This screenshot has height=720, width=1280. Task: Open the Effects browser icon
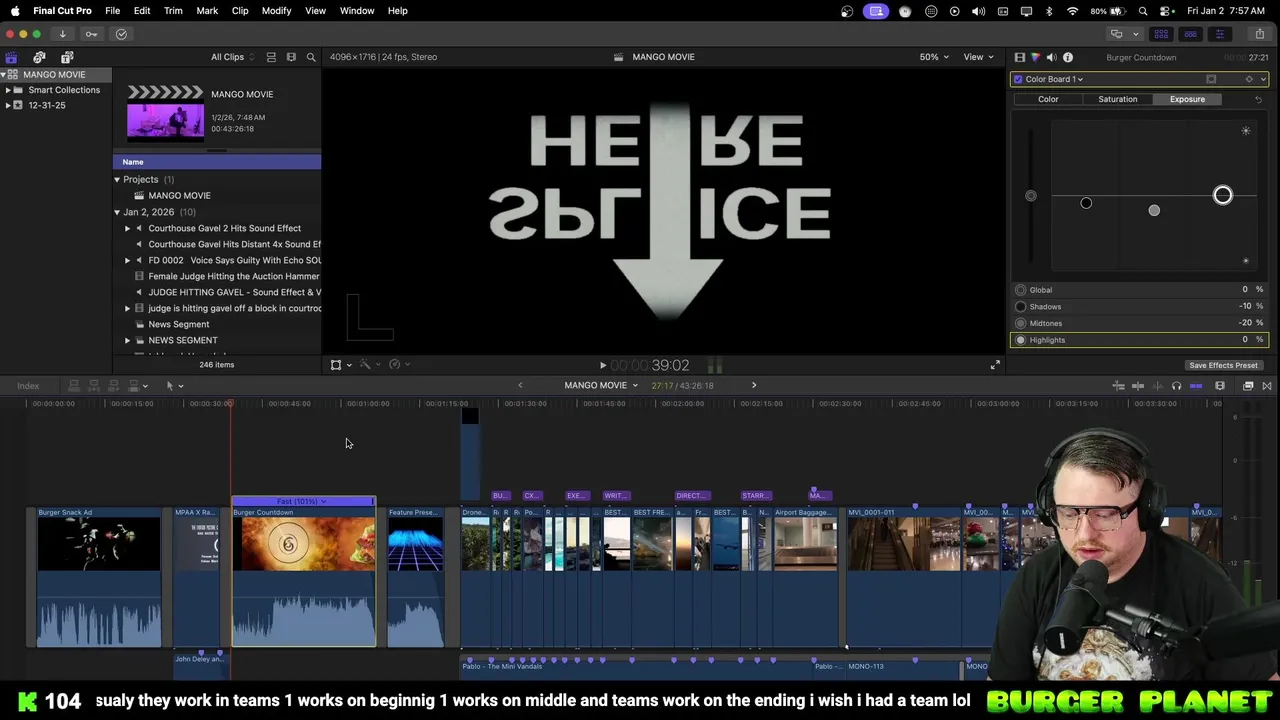coord(1248,385)
